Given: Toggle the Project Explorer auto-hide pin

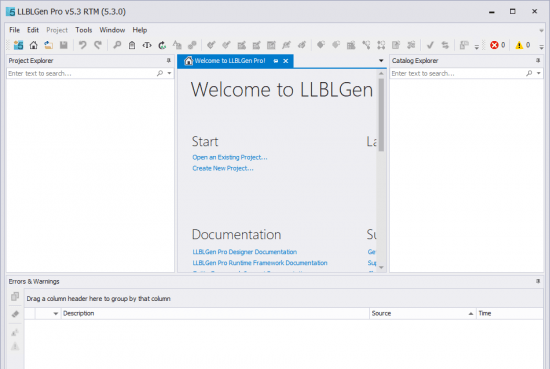Looking at the screenshot, I should pyautogui.click(x=169, y=61).
